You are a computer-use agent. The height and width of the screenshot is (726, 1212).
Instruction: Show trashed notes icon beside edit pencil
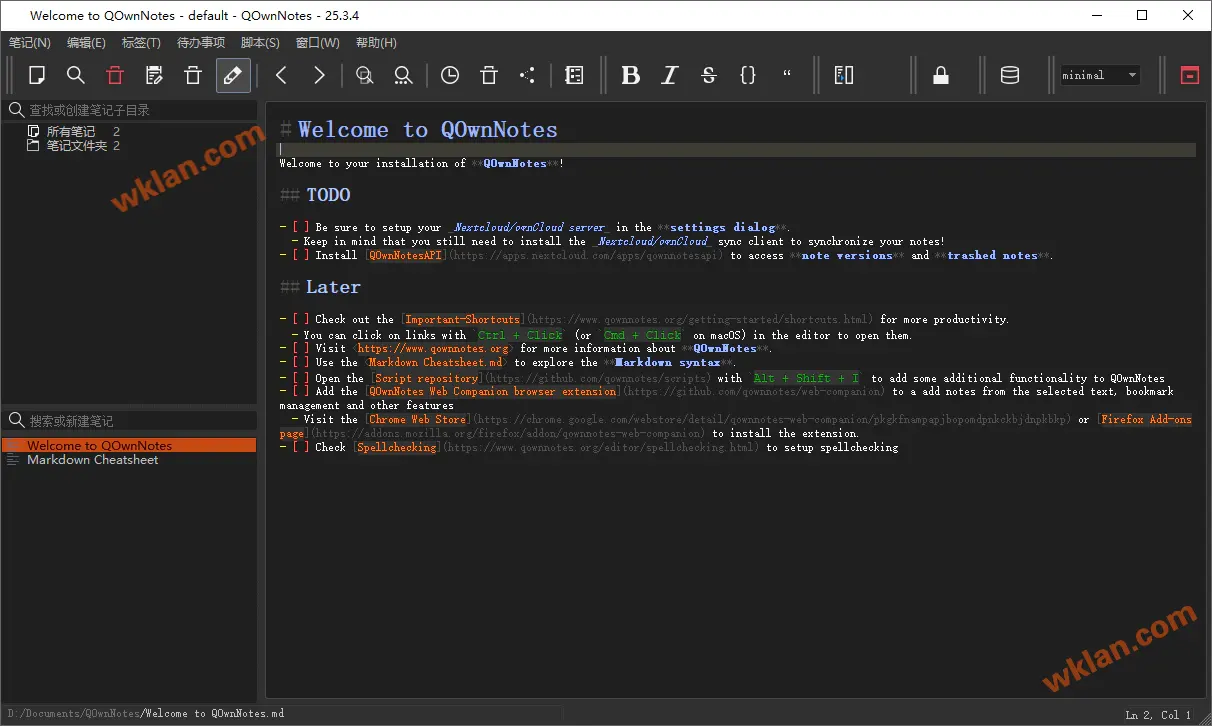193,75
